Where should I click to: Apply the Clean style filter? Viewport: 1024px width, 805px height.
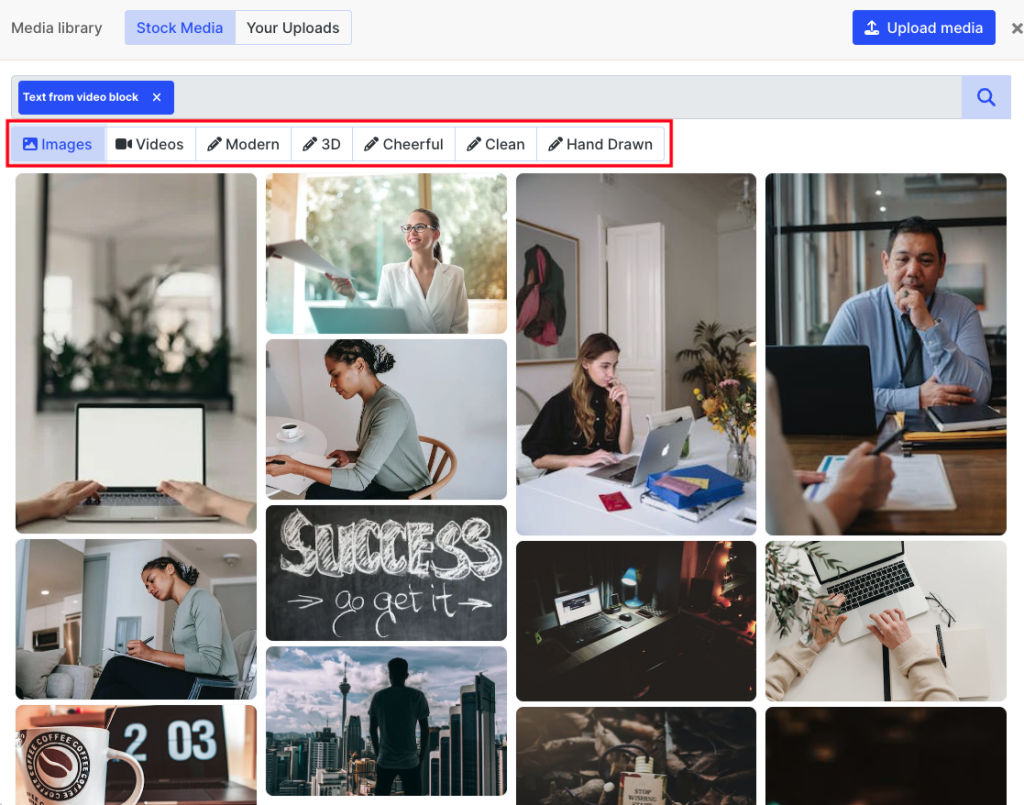pos(496,144)
